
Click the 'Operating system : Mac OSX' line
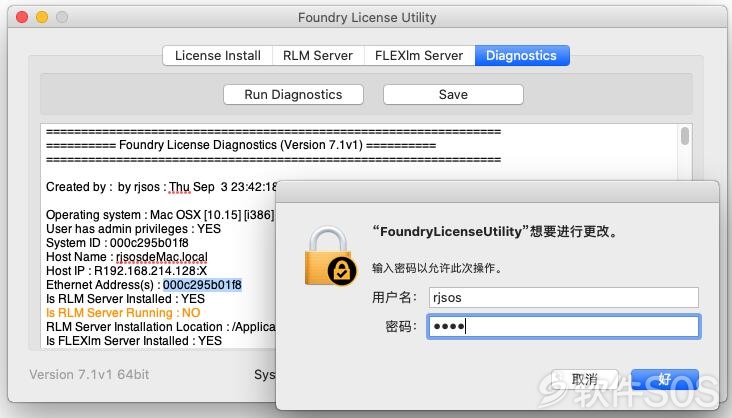click(x=160, y=215)
